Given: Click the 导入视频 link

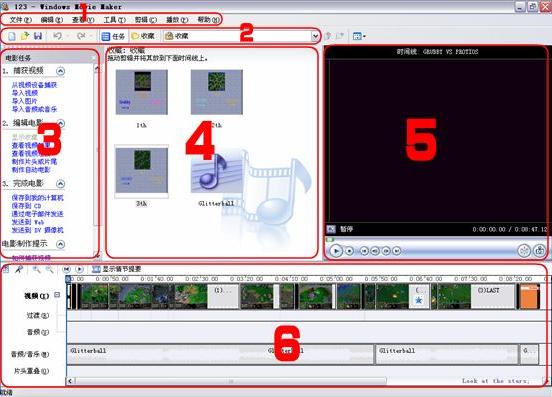Looking at the screenshot, I should 25,93.
